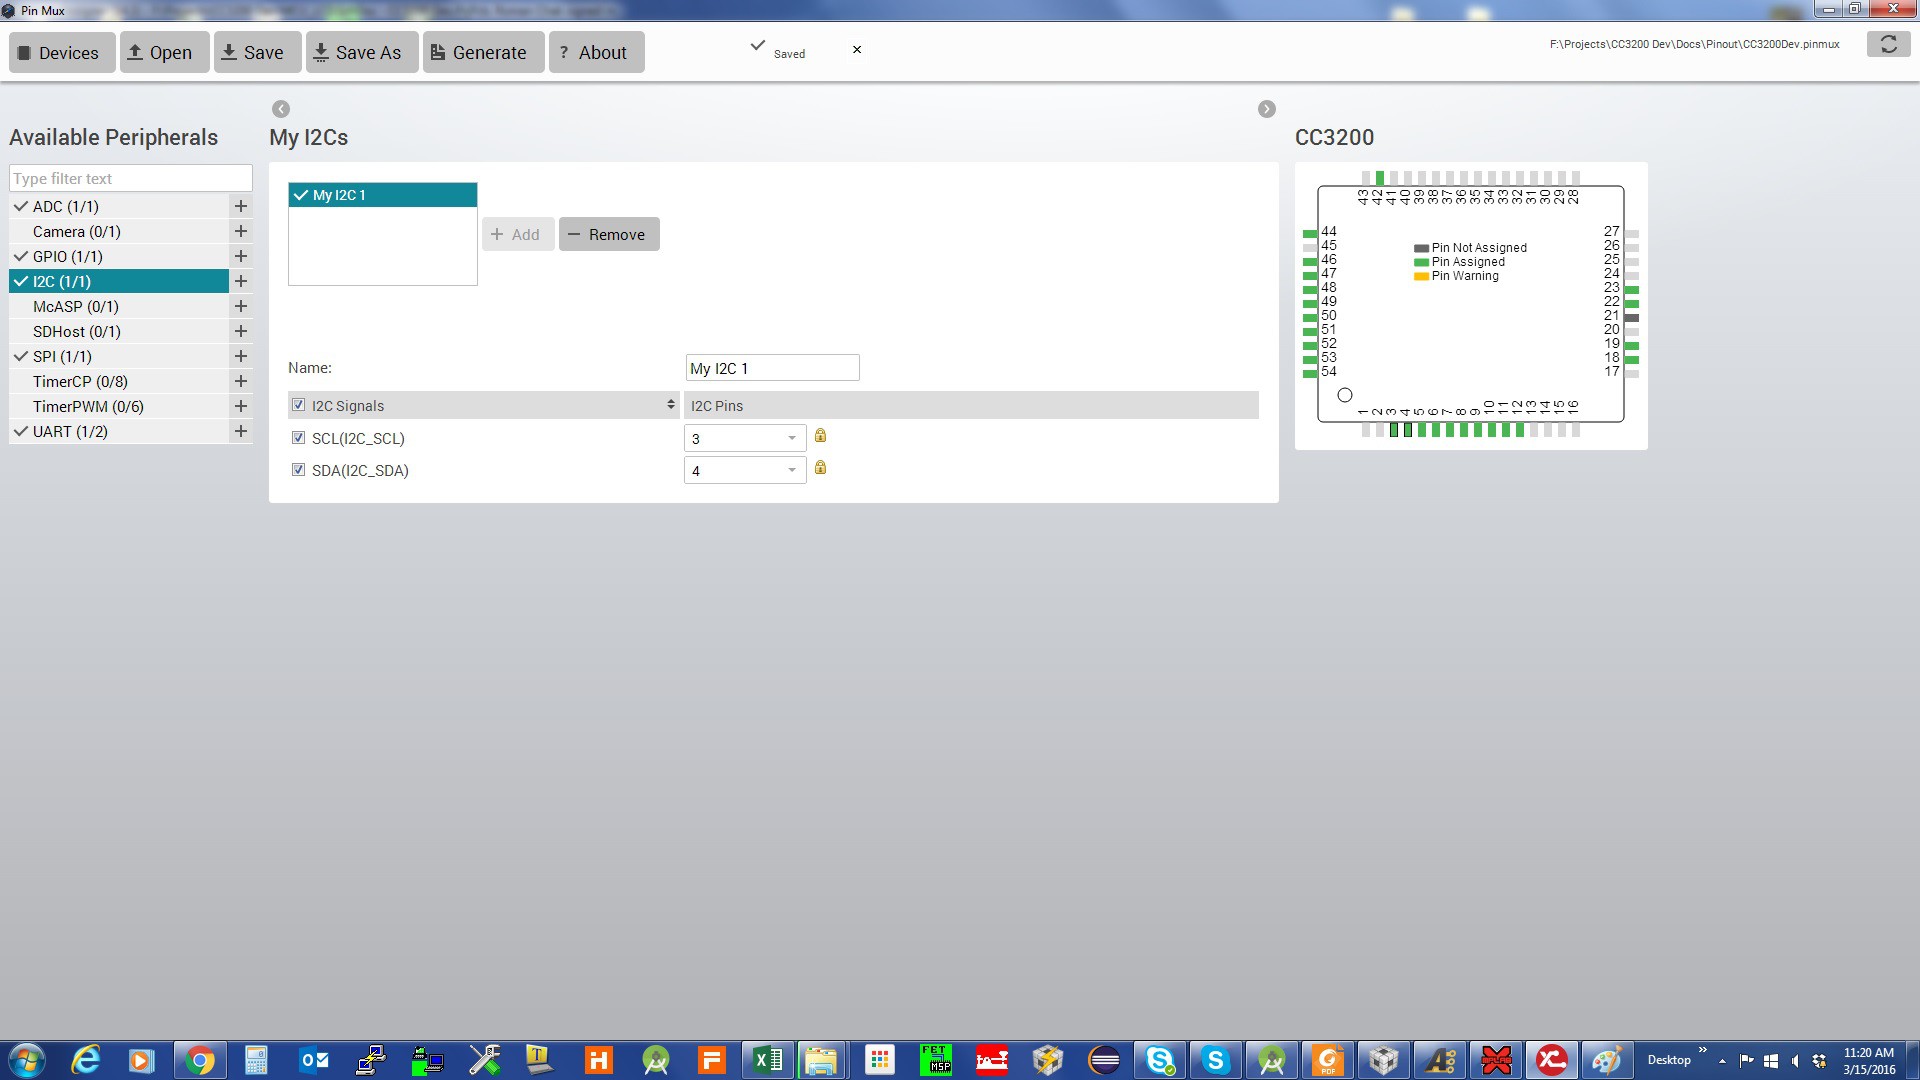
Task: Click Pin Assigned green legend swatch
Action: 1421,262
